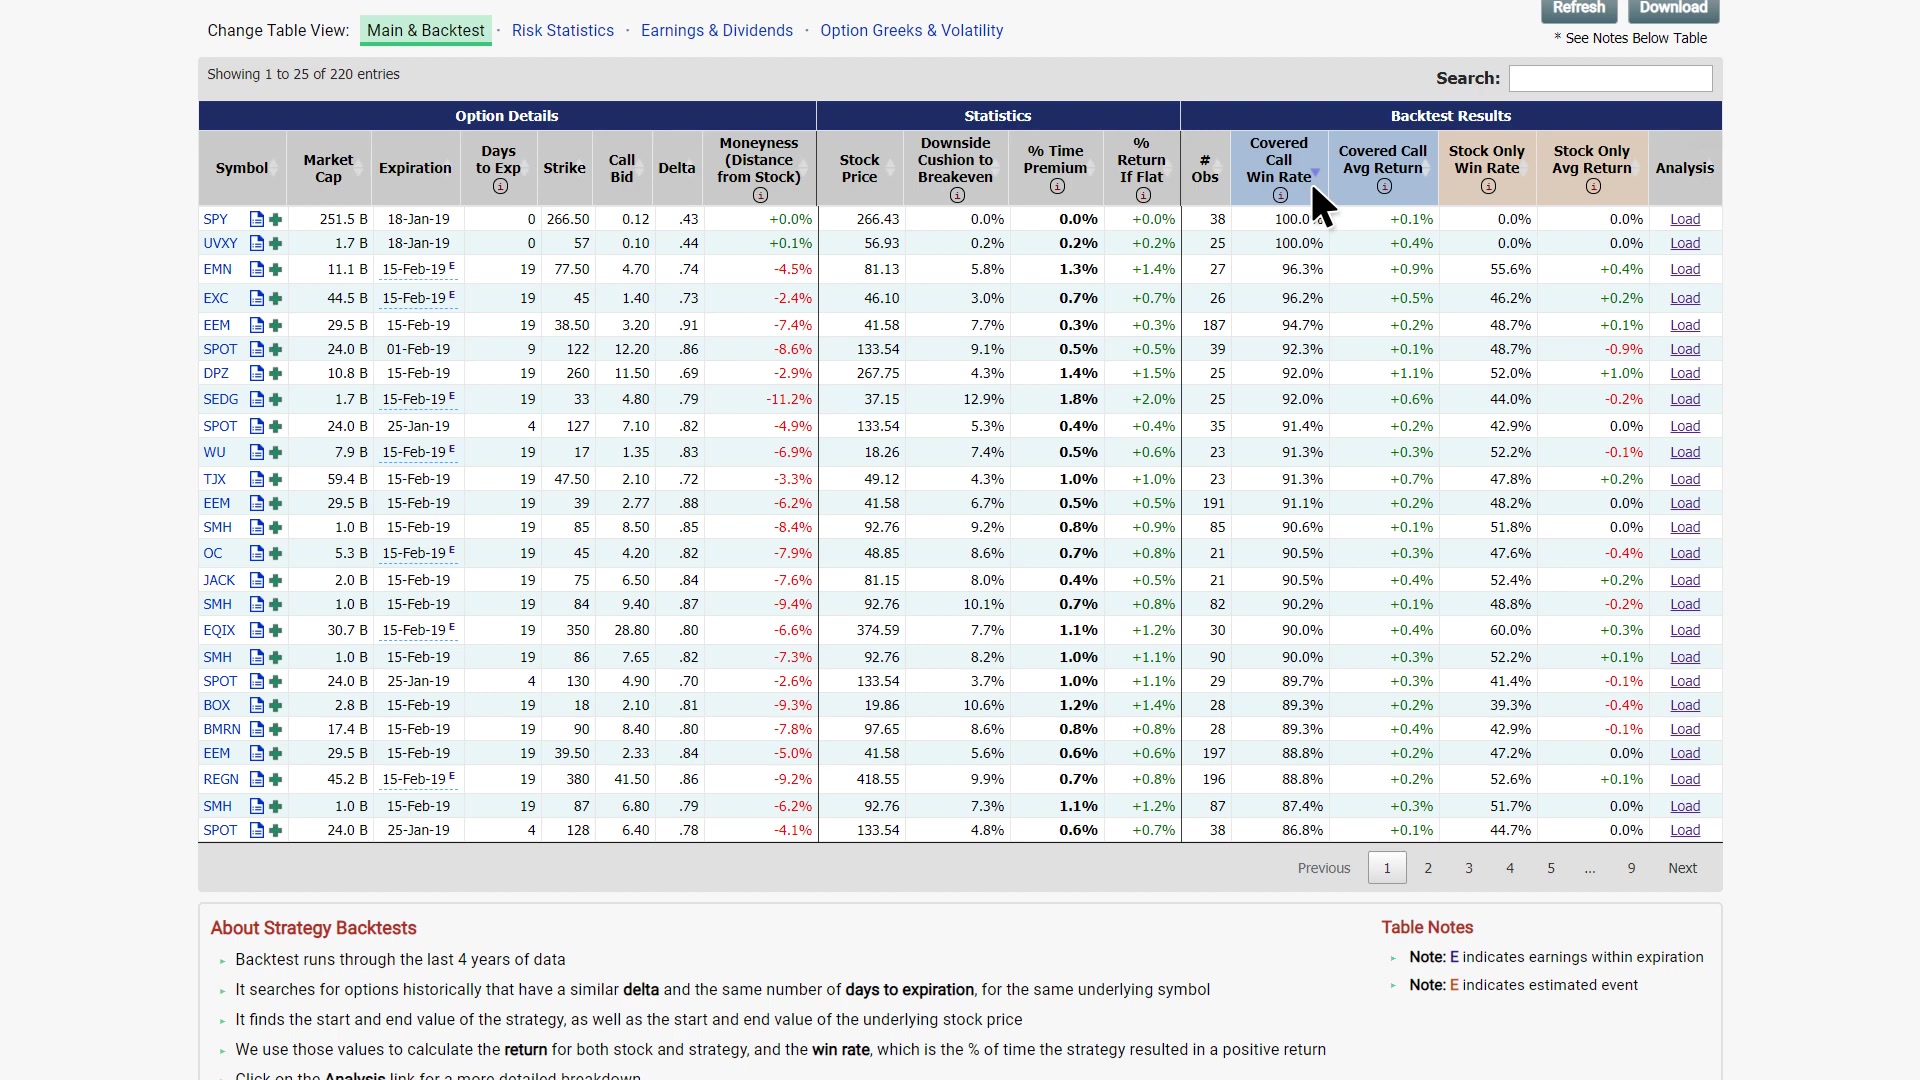Open the document icon for SPY row
The width and height of the screenshot is (1920, 1080).
pos(257,219)
